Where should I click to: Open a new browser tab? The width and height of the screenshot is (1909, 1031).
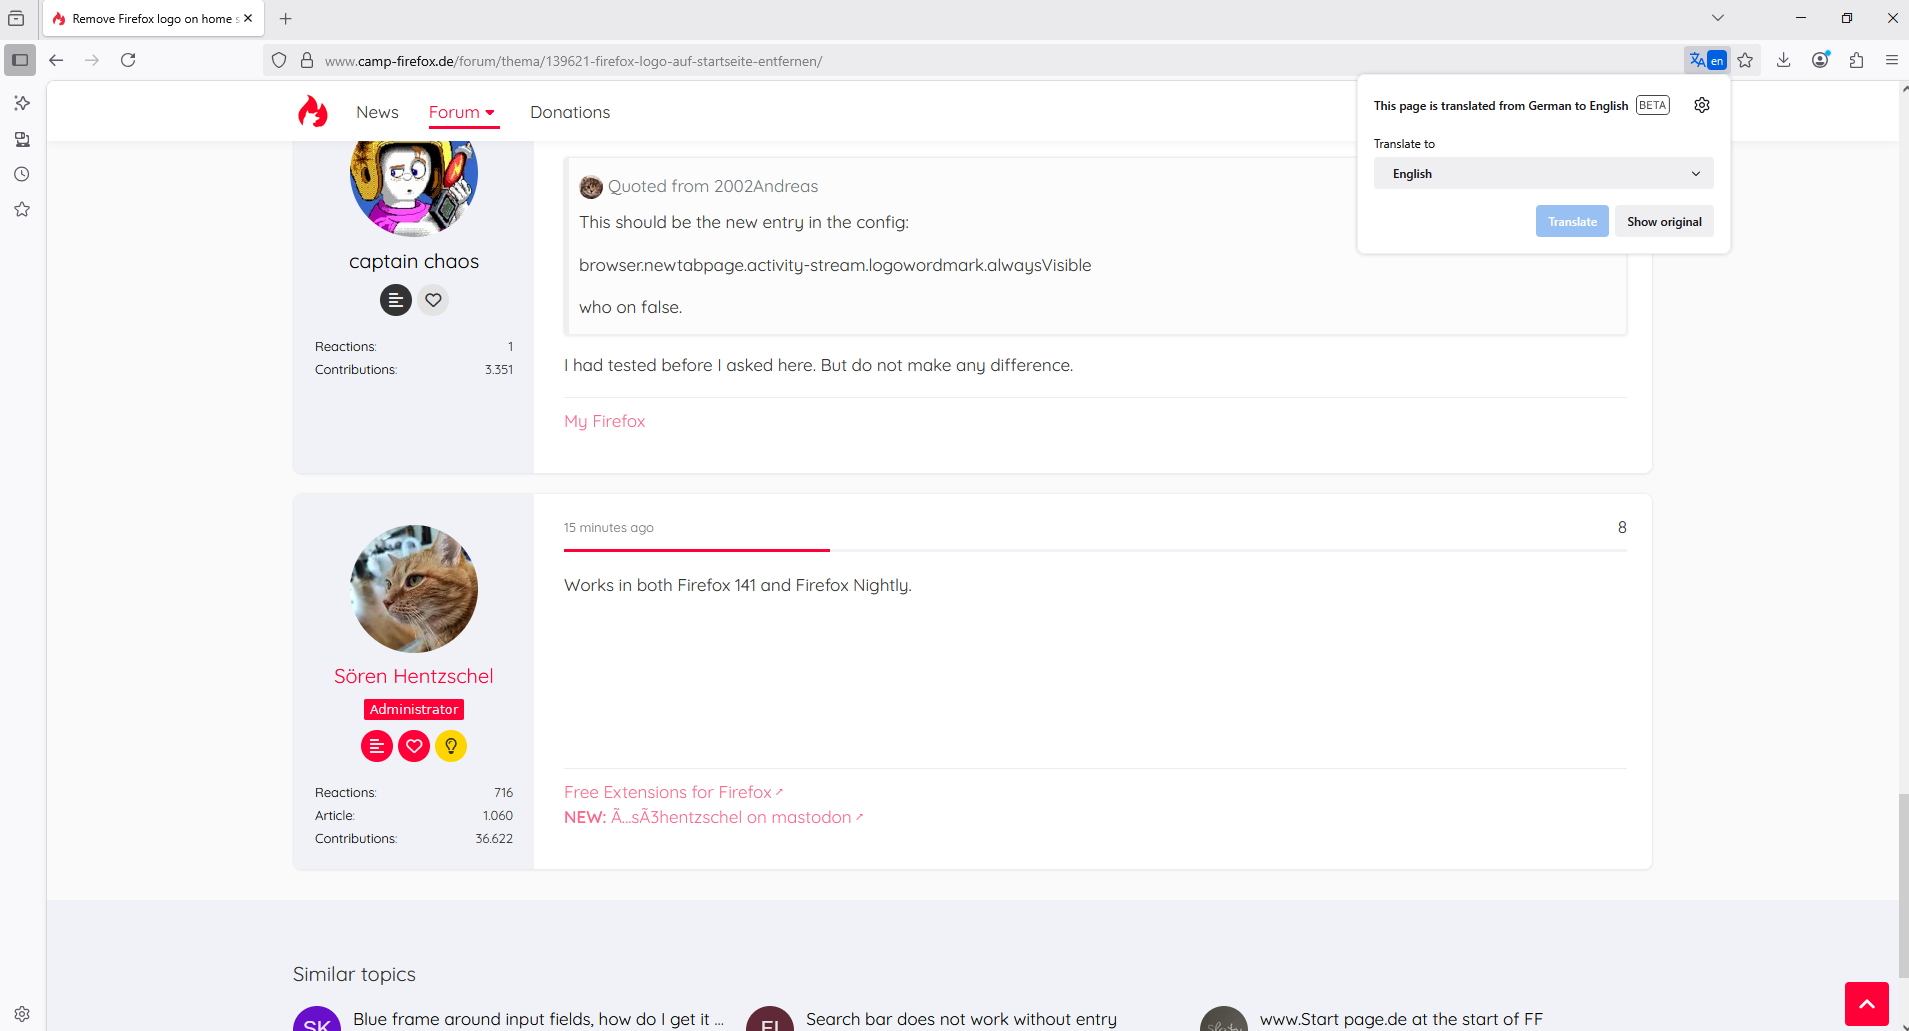pos(286,18)
